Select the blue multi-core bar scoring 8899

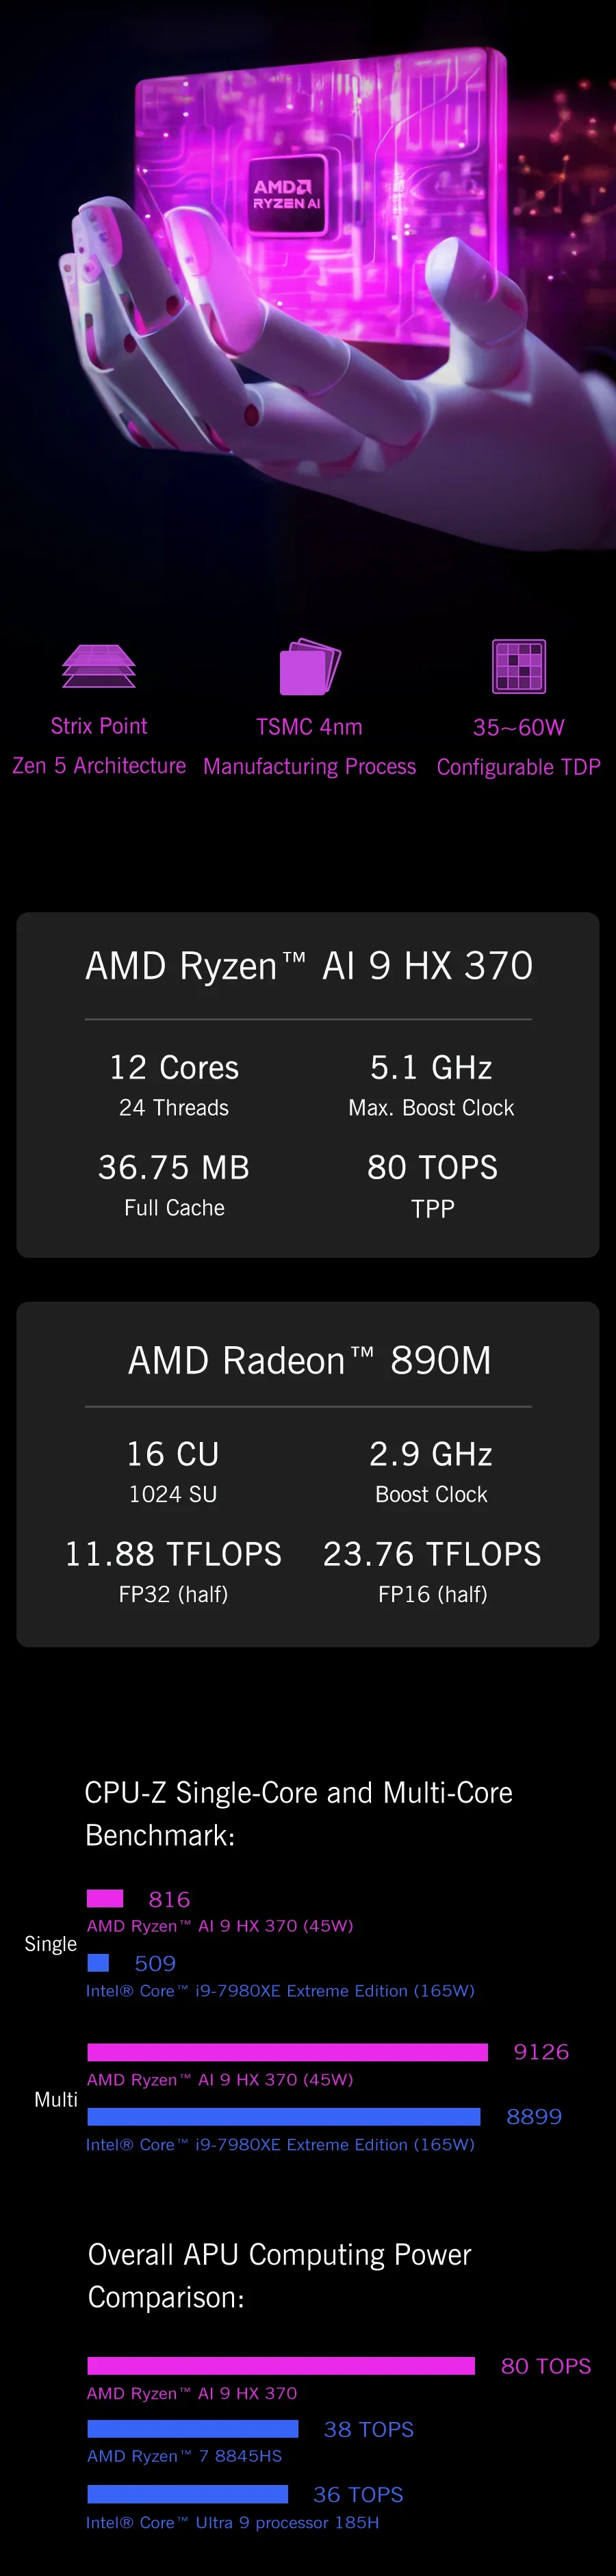(x=283, y=2116)
